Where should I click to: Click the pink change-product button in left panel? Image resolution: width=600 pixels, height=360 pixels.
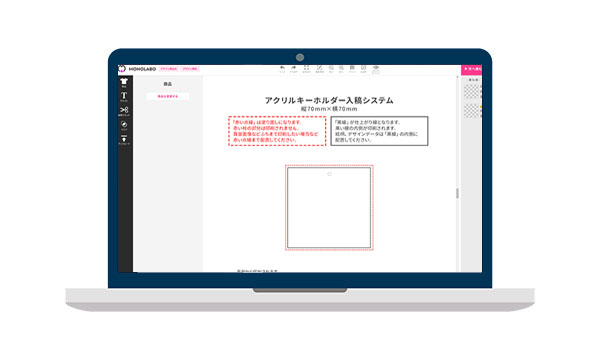(x=168, y=96)
